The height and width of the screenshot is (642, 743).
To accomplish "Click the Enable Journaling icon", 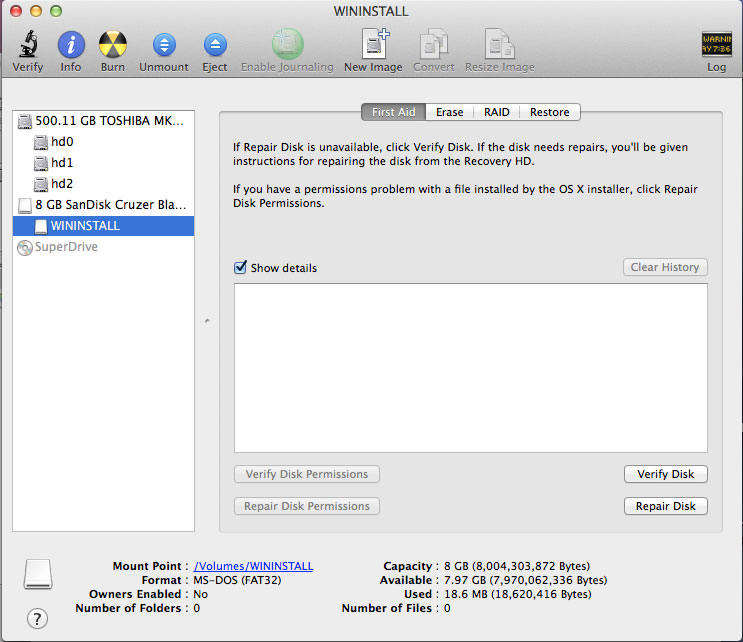I will [x=287, y=44].
